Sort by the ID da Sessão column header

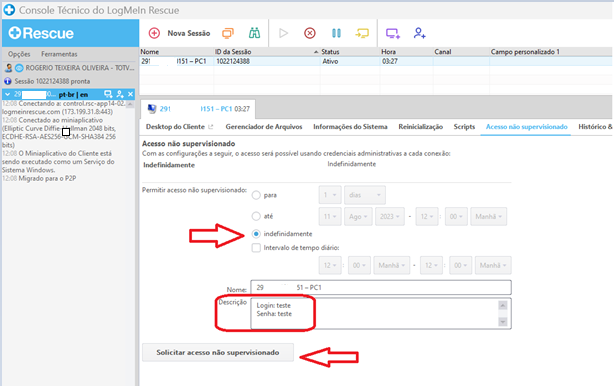tap(267, 52)
